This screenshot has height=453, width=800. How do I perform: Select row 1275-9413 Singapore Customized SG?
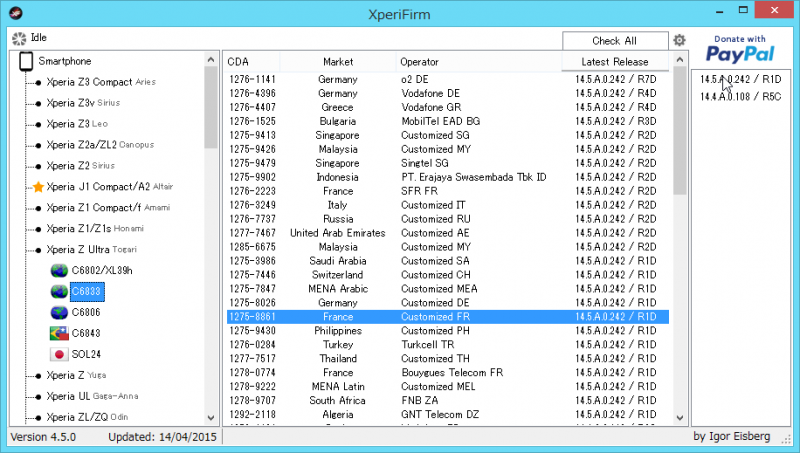[x=447, y=135]
